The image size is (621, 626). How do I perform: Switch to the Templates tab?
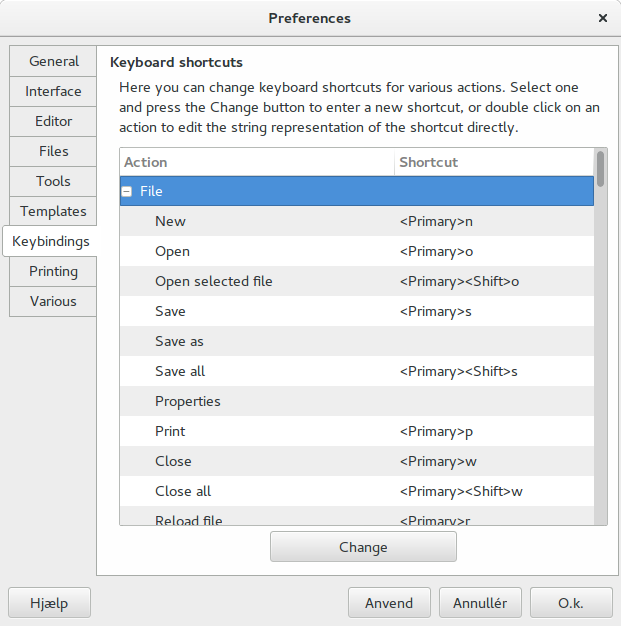click(53, 211)
